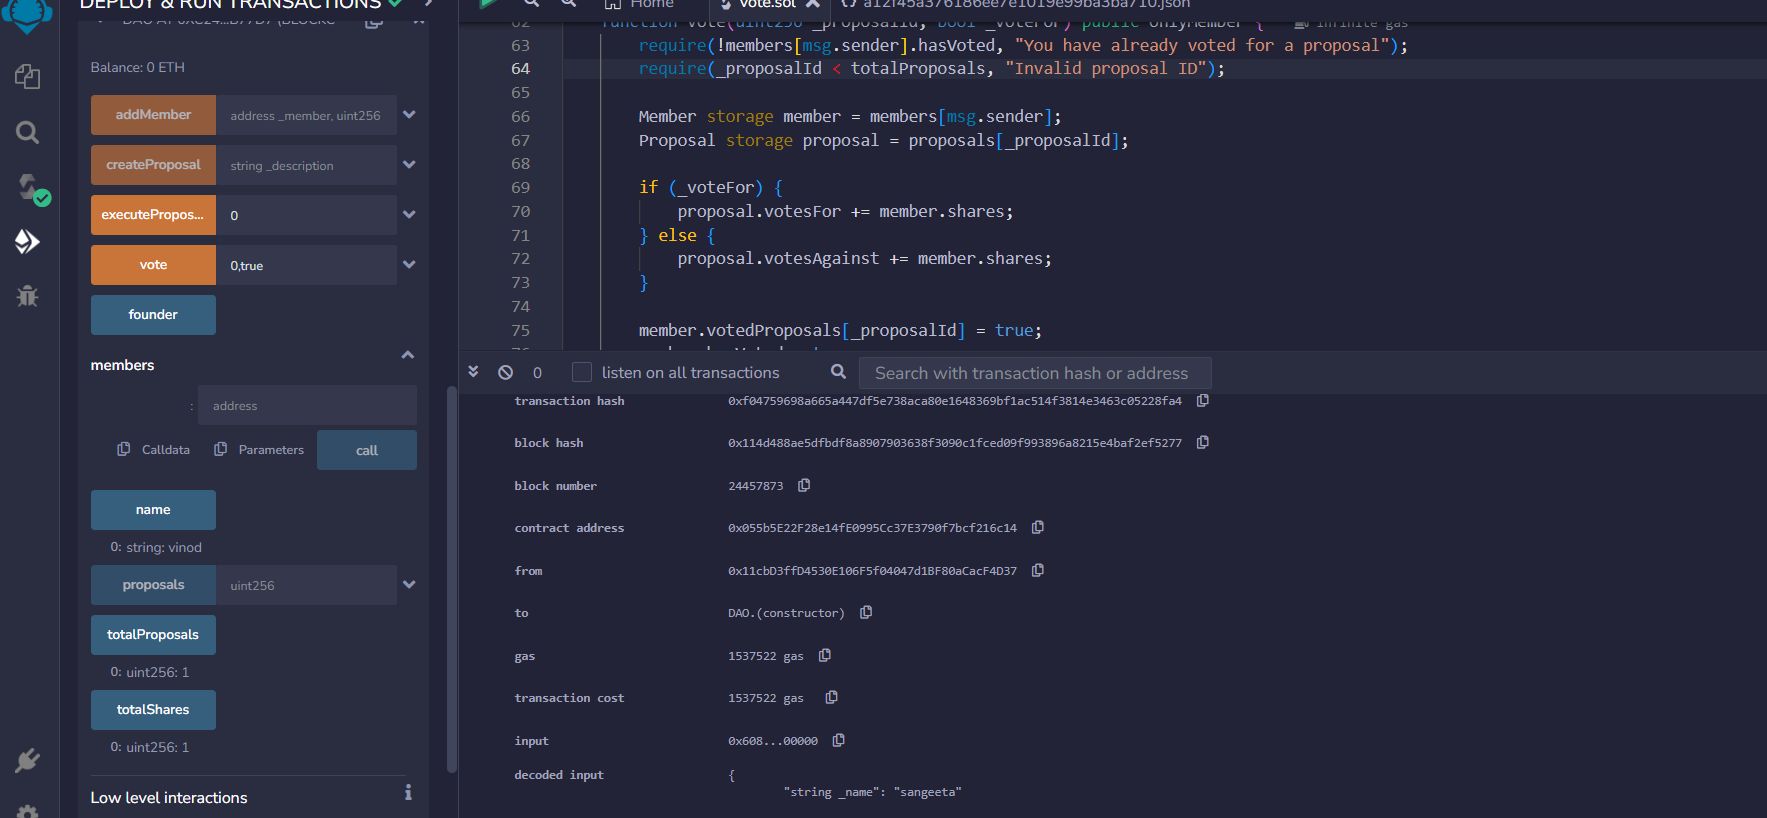Expand the proposals function parameters
This screenshot has height=818, width=1767.
[408, 585]
